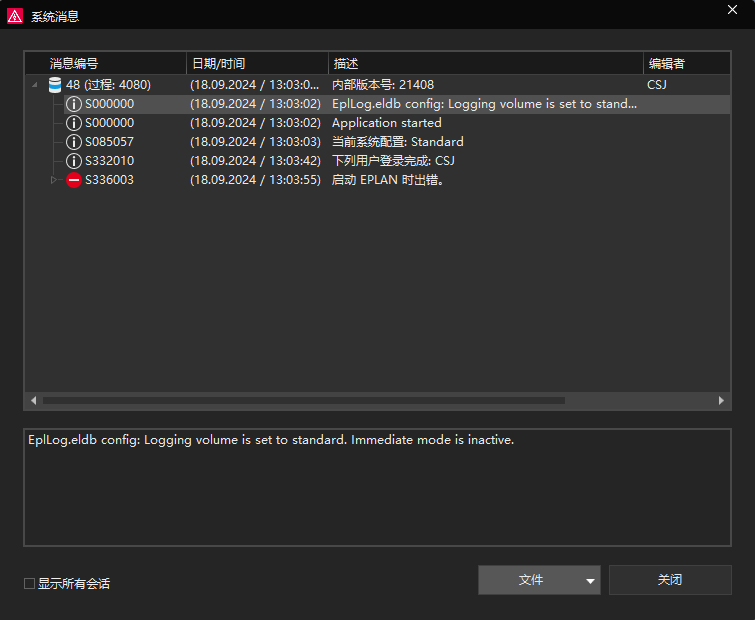This screenshot has height=620, width=755.
Task: Click the database icon of session 48
Action: 55,85
